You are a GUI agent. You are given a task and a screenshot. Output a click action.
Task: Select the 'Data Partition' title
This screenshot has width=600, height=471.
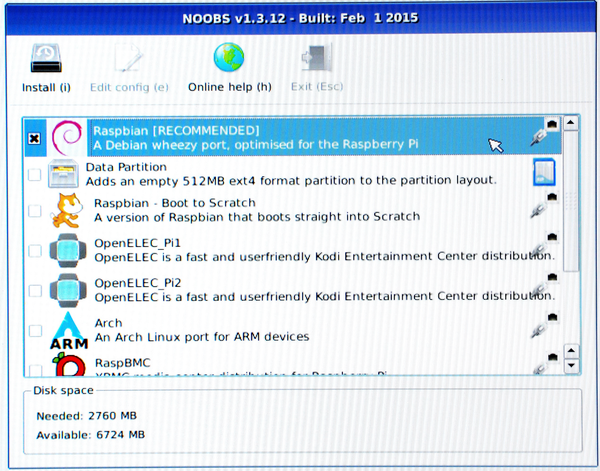click(x=126, y=167)
